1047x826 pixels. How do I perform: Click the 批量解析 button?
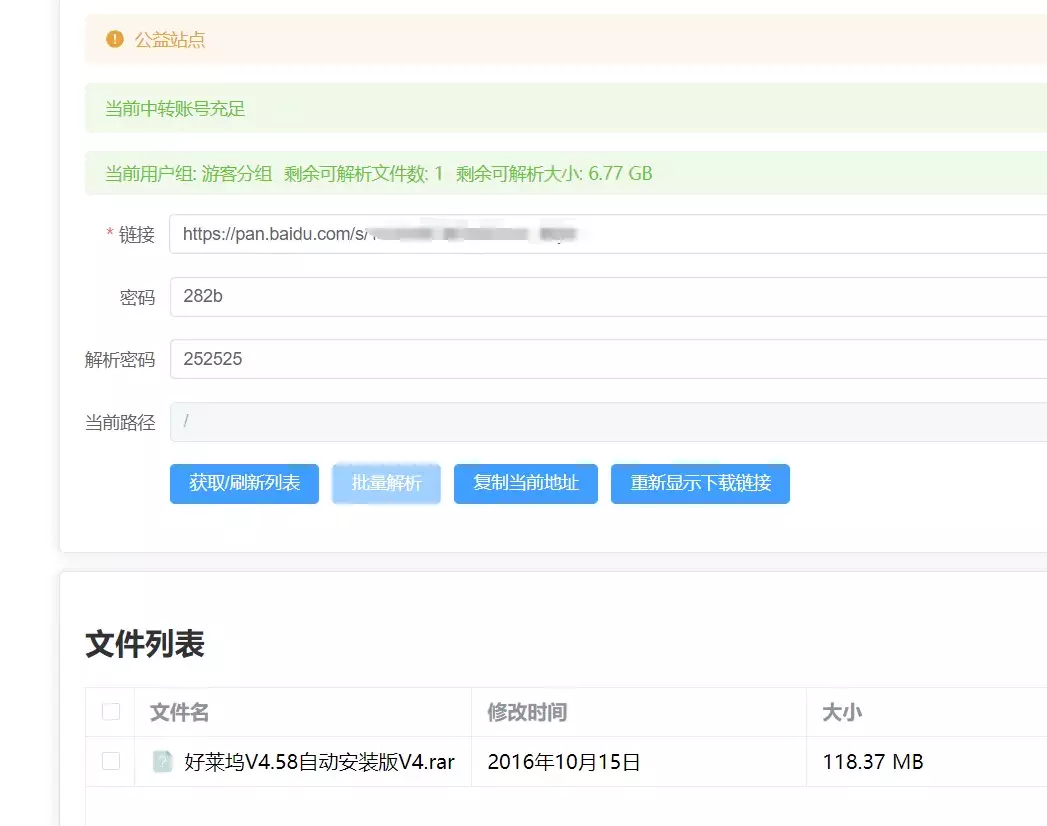386,484
